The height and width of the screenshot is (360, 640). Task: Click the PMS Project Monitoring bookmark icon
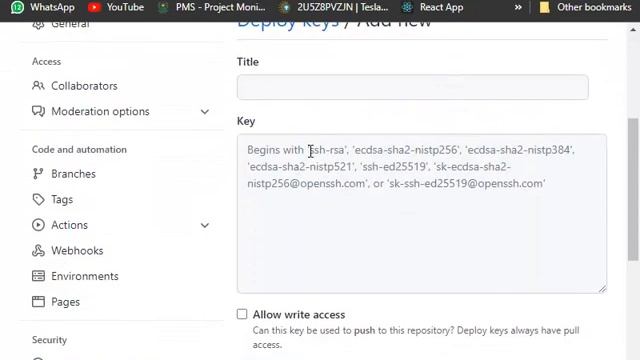coord(163,7)
